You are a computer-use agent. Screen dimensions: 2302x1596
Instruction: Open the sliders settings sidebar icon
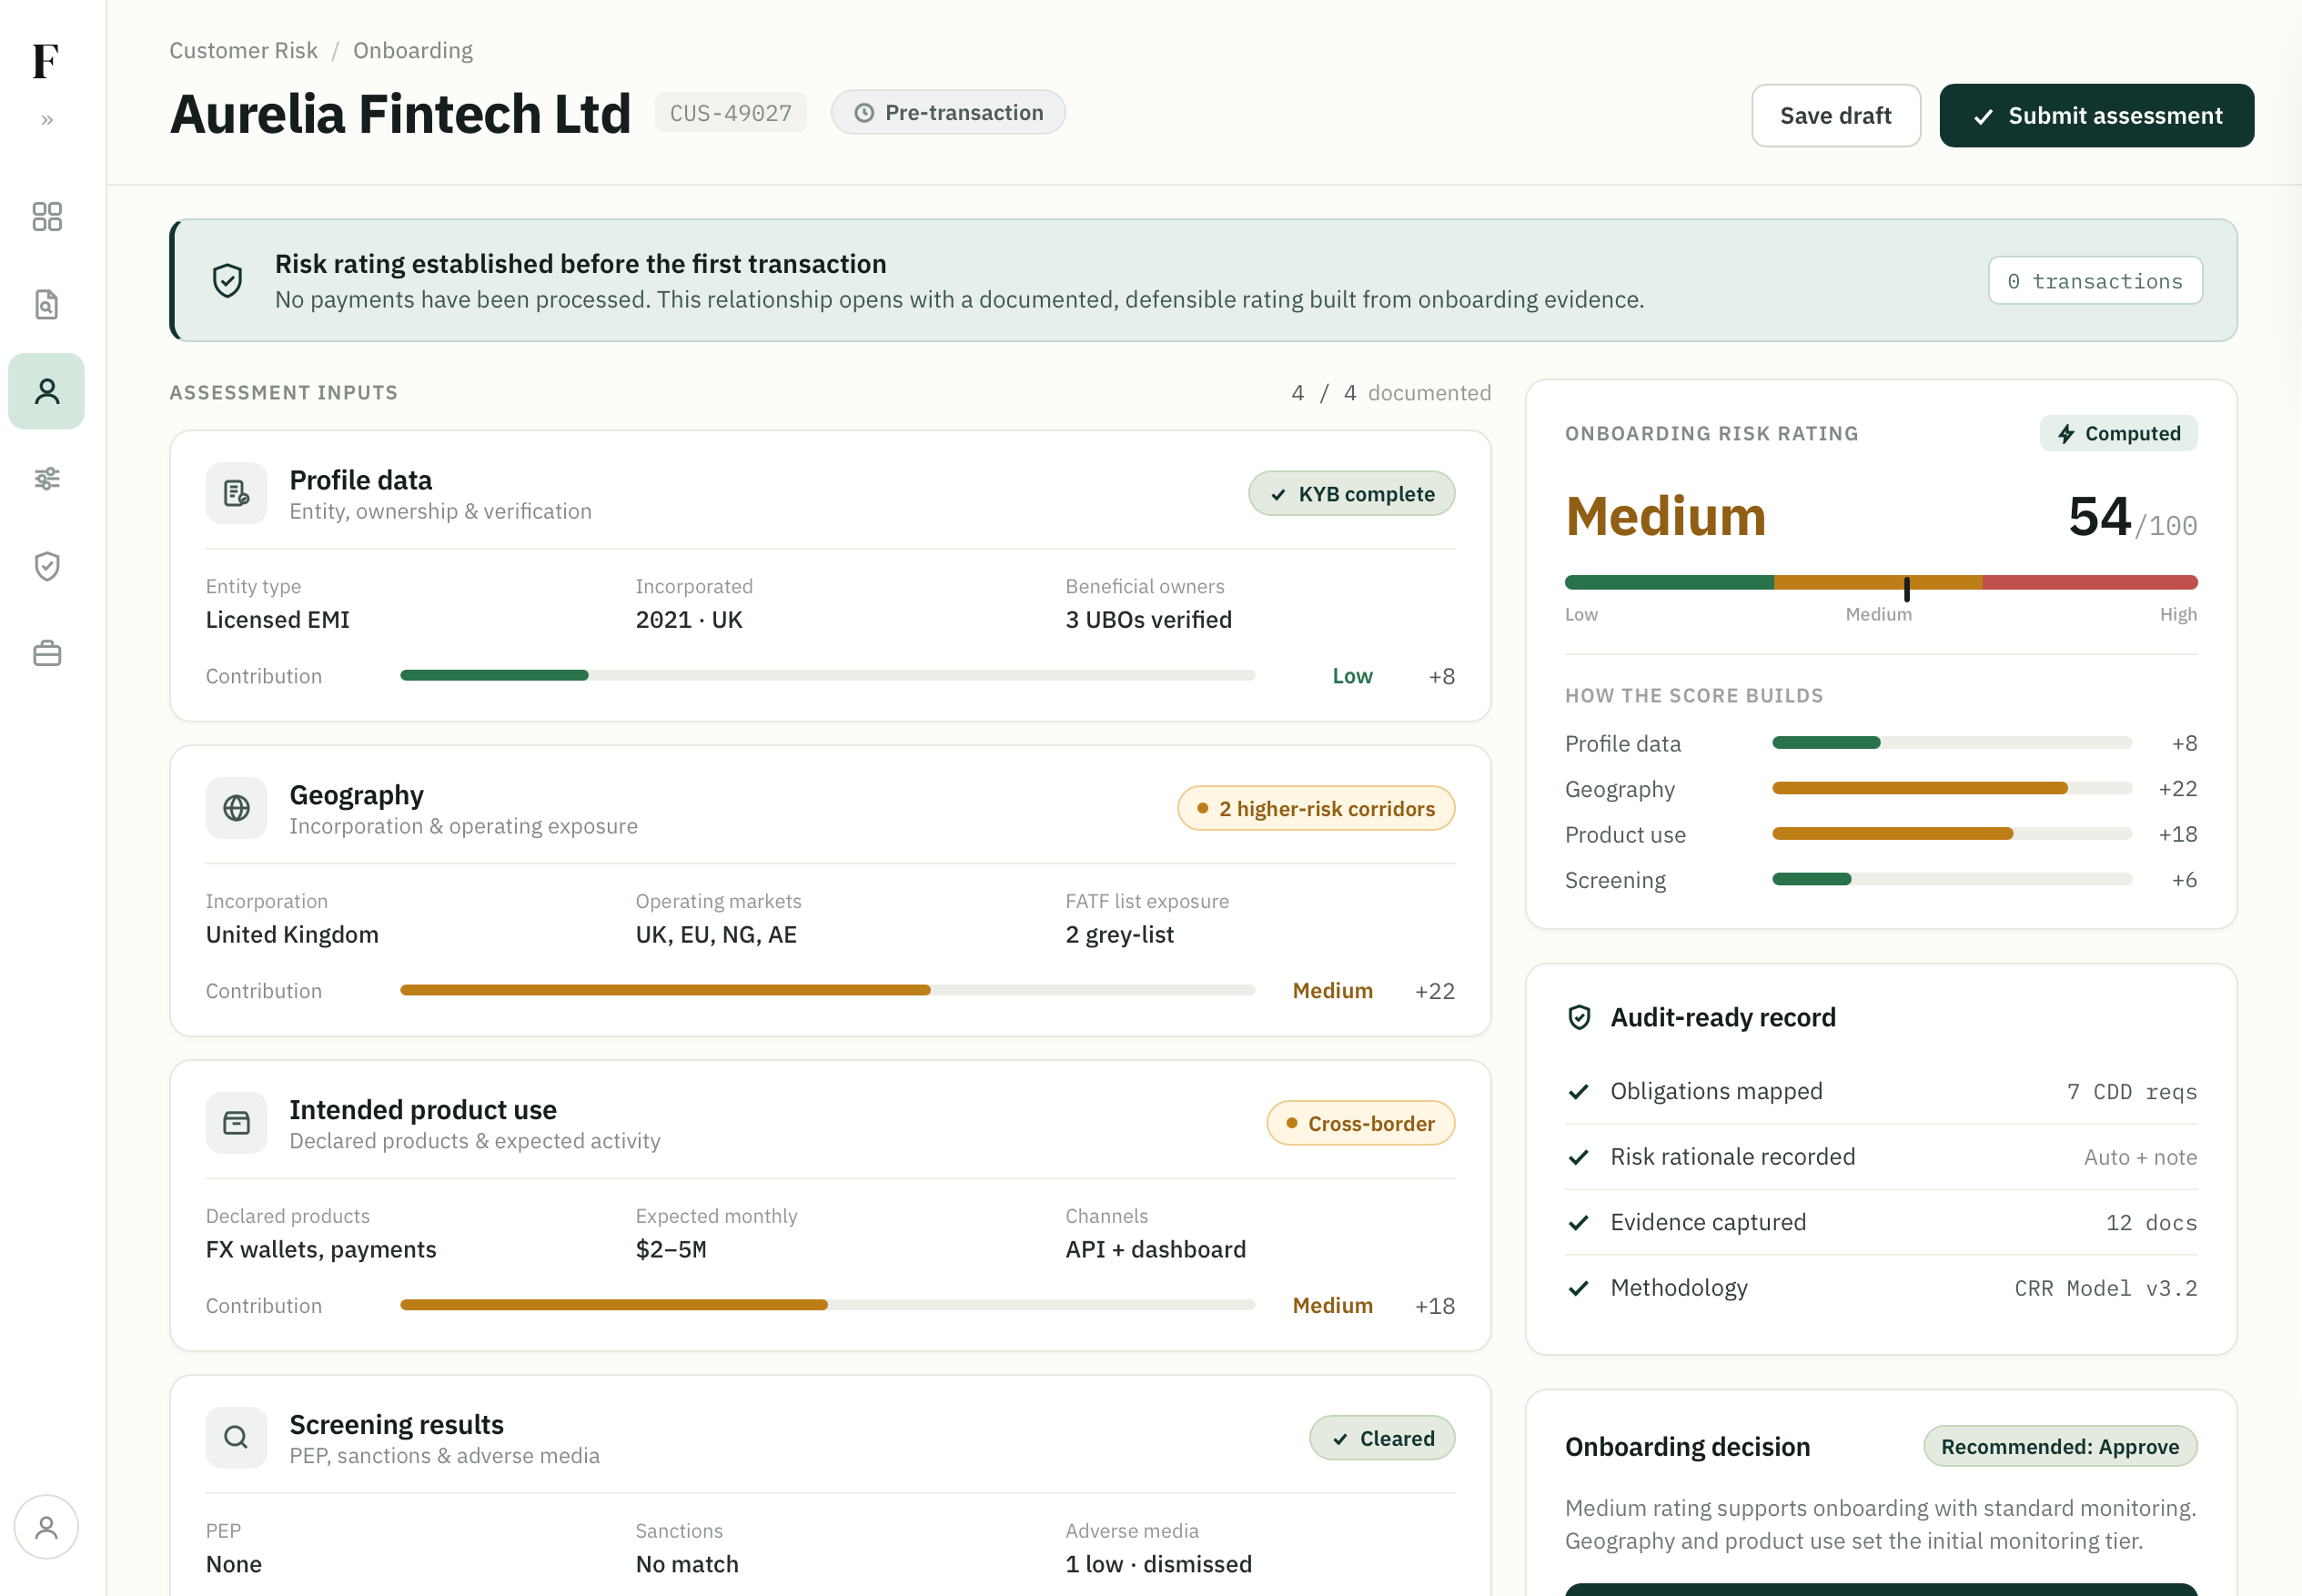click(47, 479)
